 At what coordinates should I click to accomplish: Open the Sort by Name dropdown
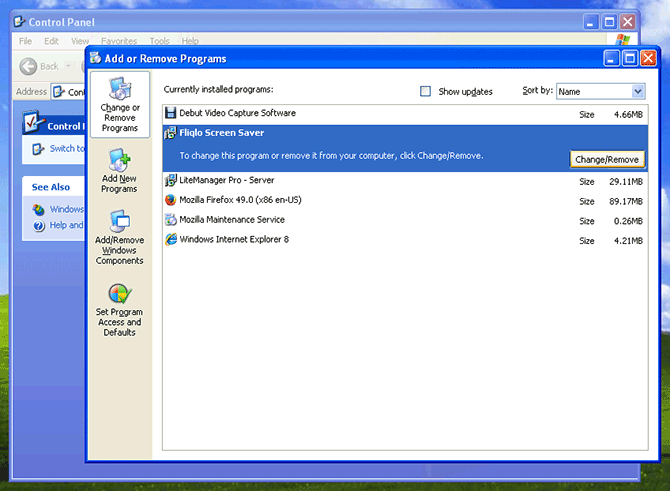pos(638,91)
